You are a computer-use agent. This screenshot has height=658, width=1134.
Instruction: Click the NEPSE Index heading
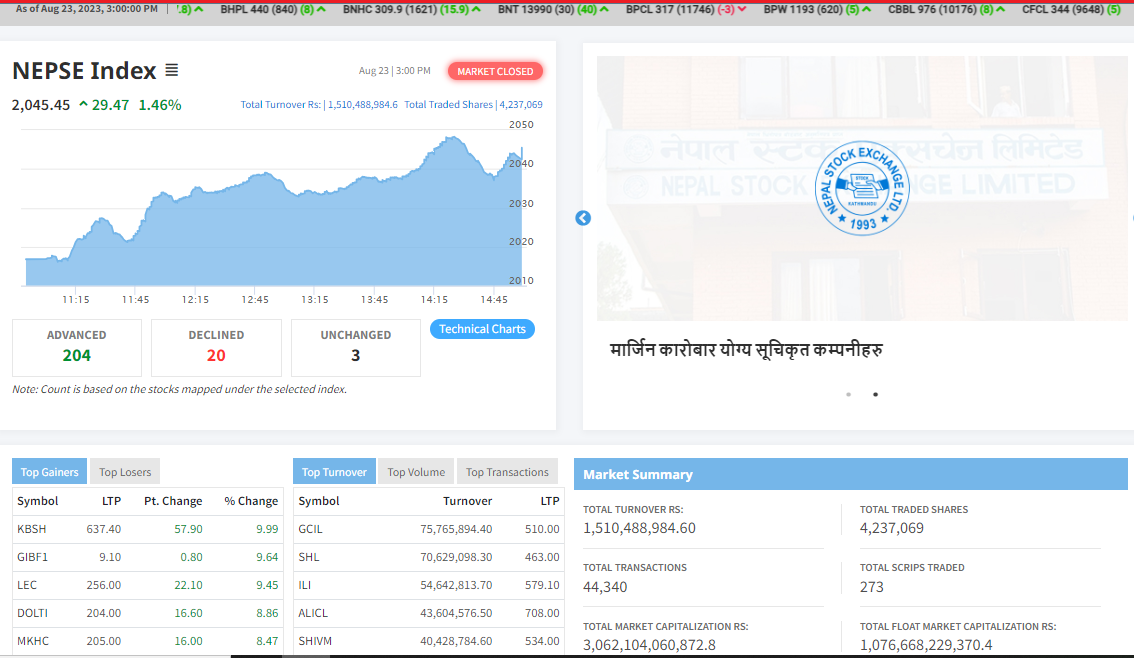click(x=84, y=71)
